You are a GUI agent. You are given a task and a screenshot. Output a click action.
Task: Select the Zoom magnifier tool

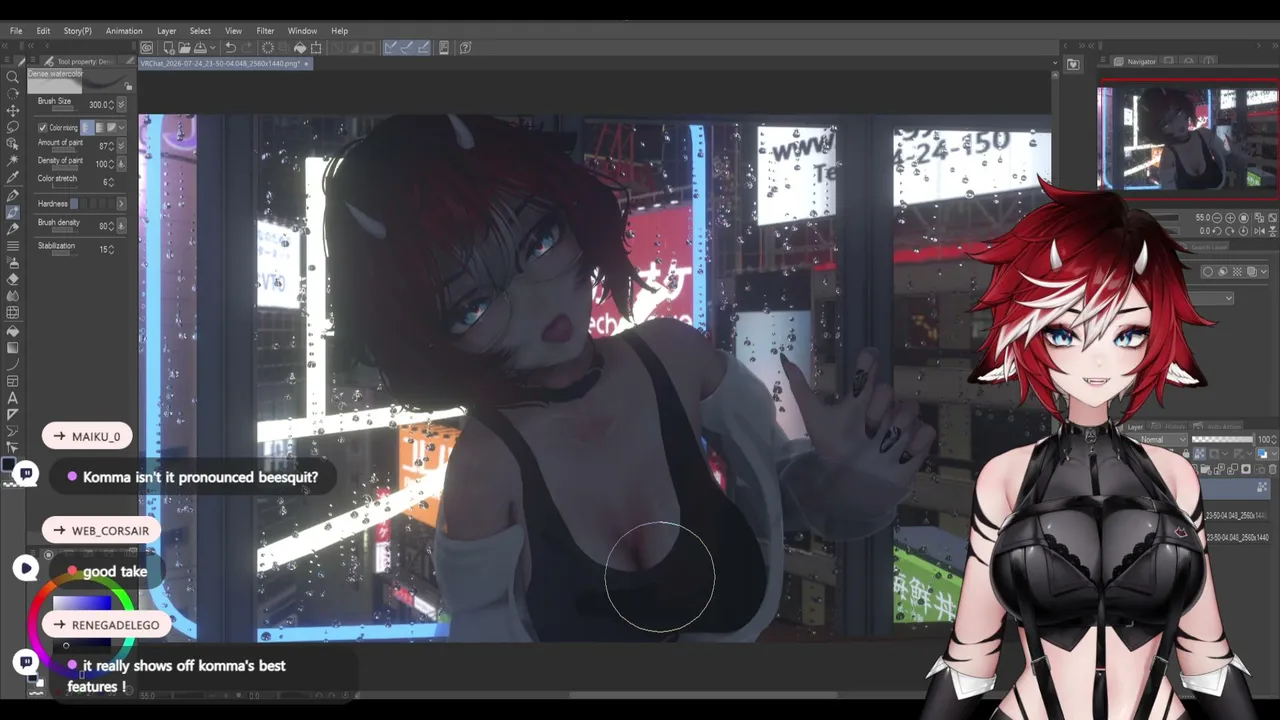coord(13,76)
